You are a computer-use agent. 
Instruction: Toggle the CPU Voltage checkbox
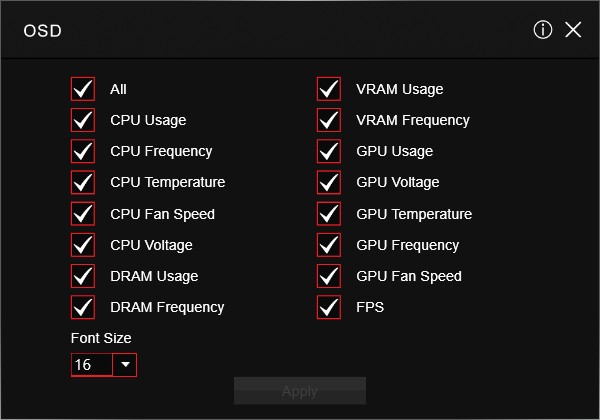point(83,245)
